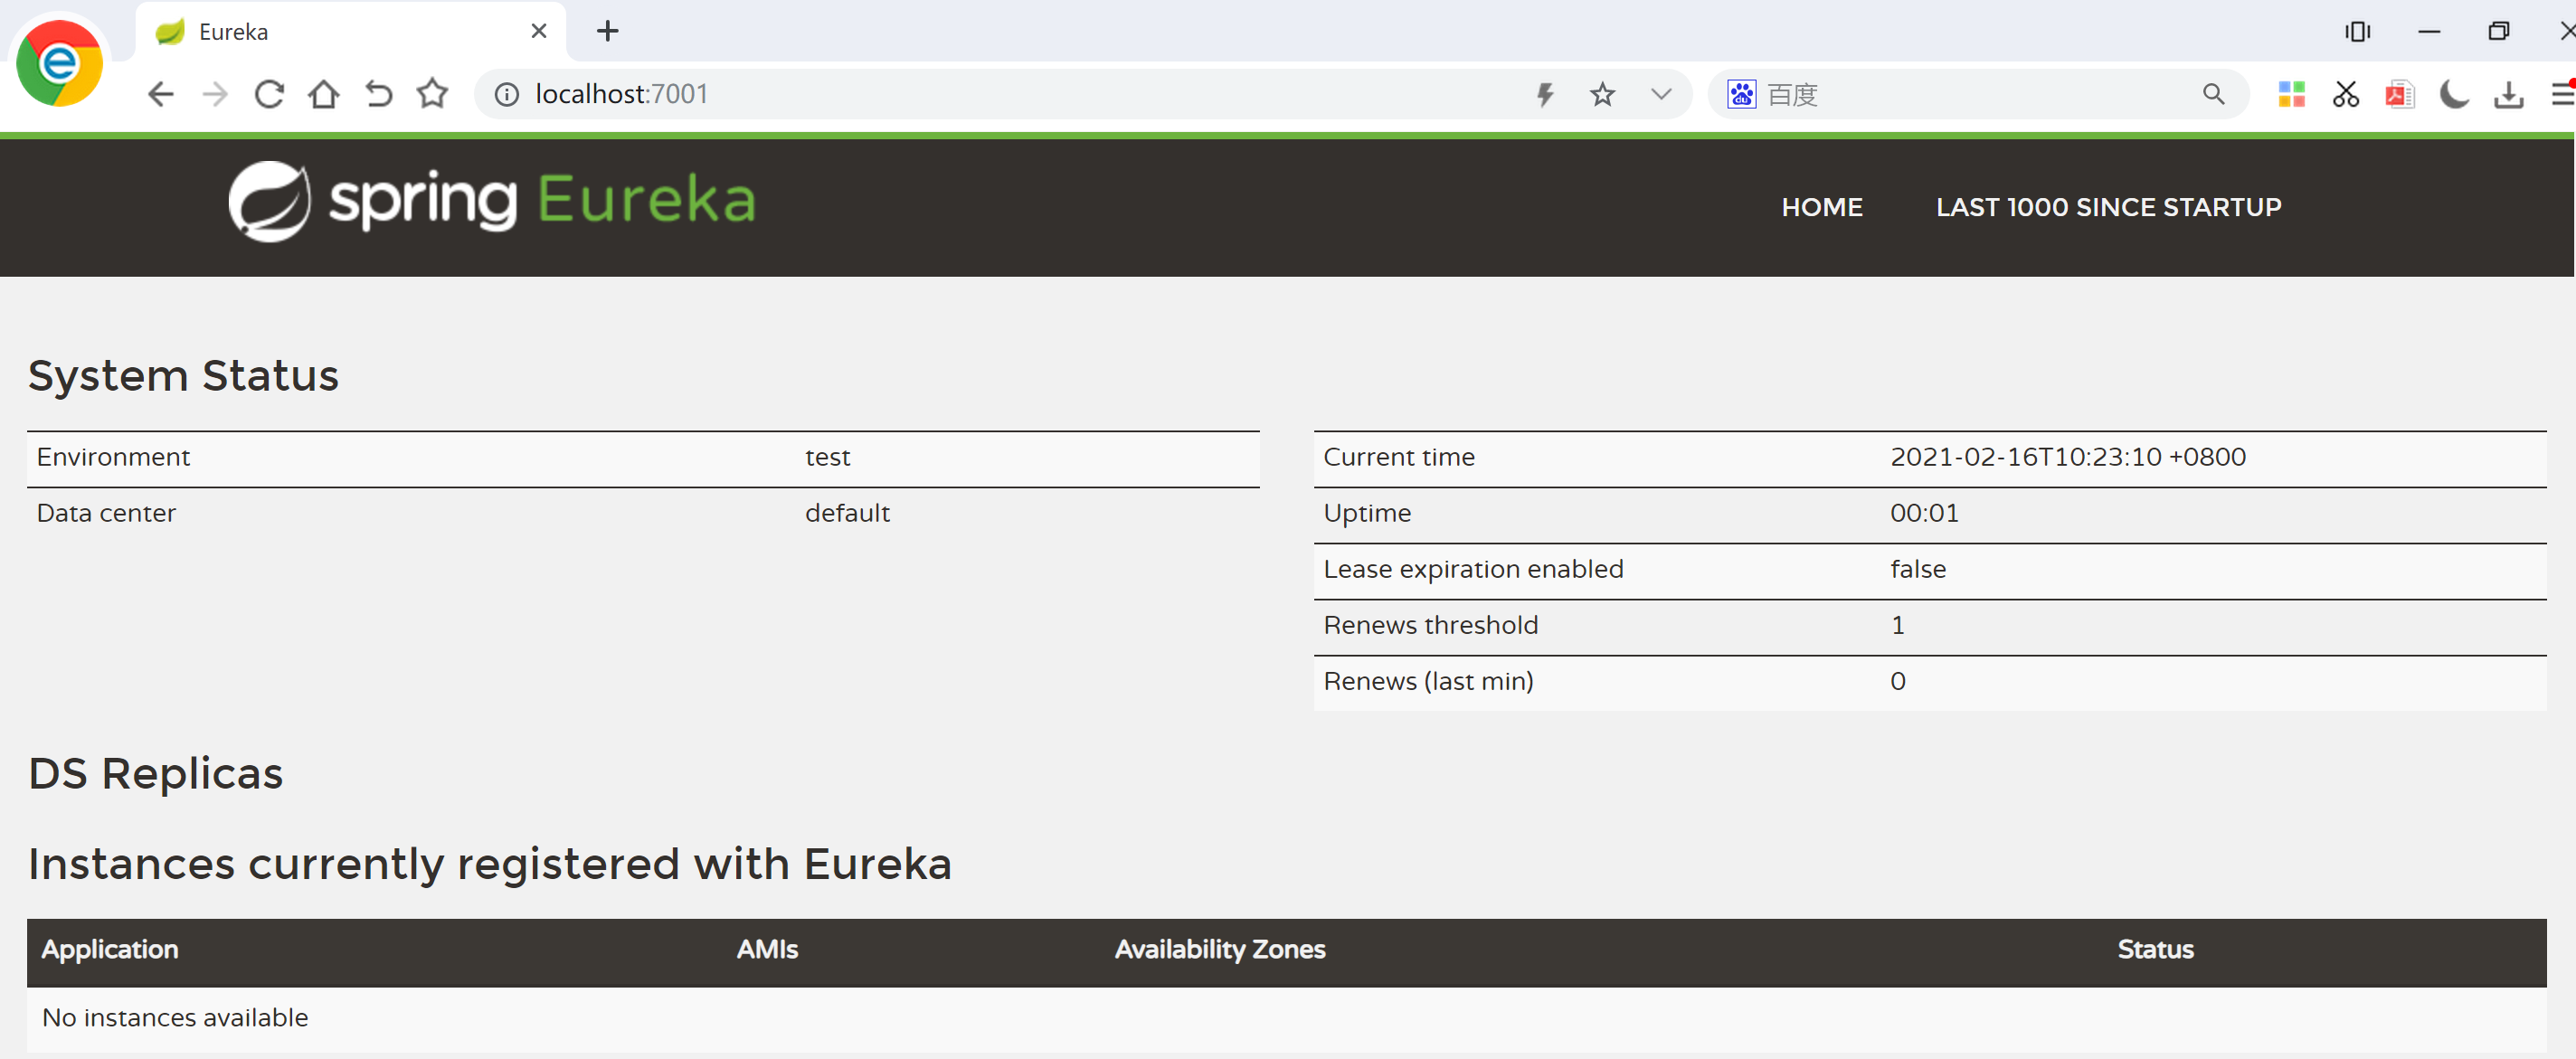Expand the address bar dropdown chevron
The height and width of the screenshot is (1059, 2576).
click(1660, 95)
